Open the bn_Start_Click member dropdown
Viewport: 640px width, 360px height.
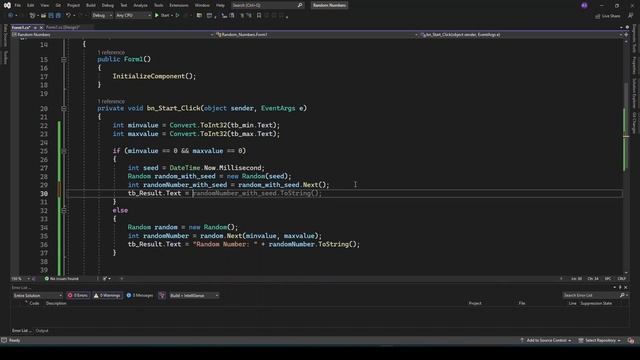[521, 35]
